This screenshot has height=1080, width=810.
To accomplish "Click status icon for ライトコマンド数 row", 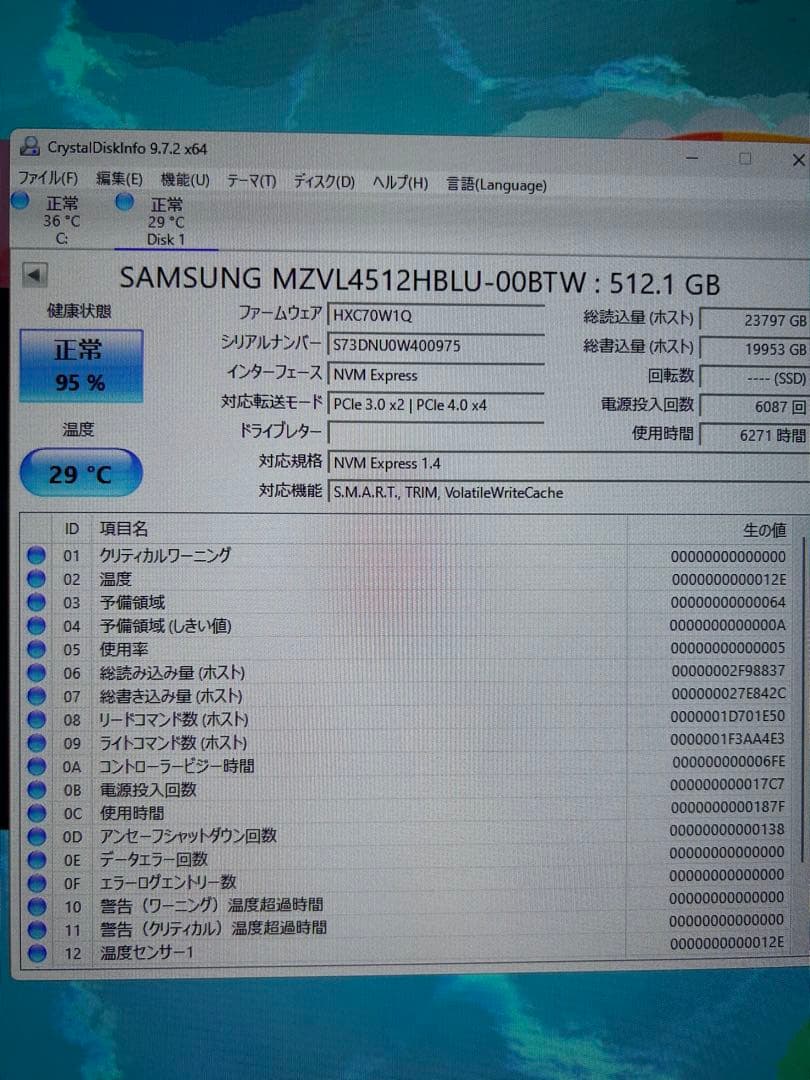I will [x=37, y=742].
